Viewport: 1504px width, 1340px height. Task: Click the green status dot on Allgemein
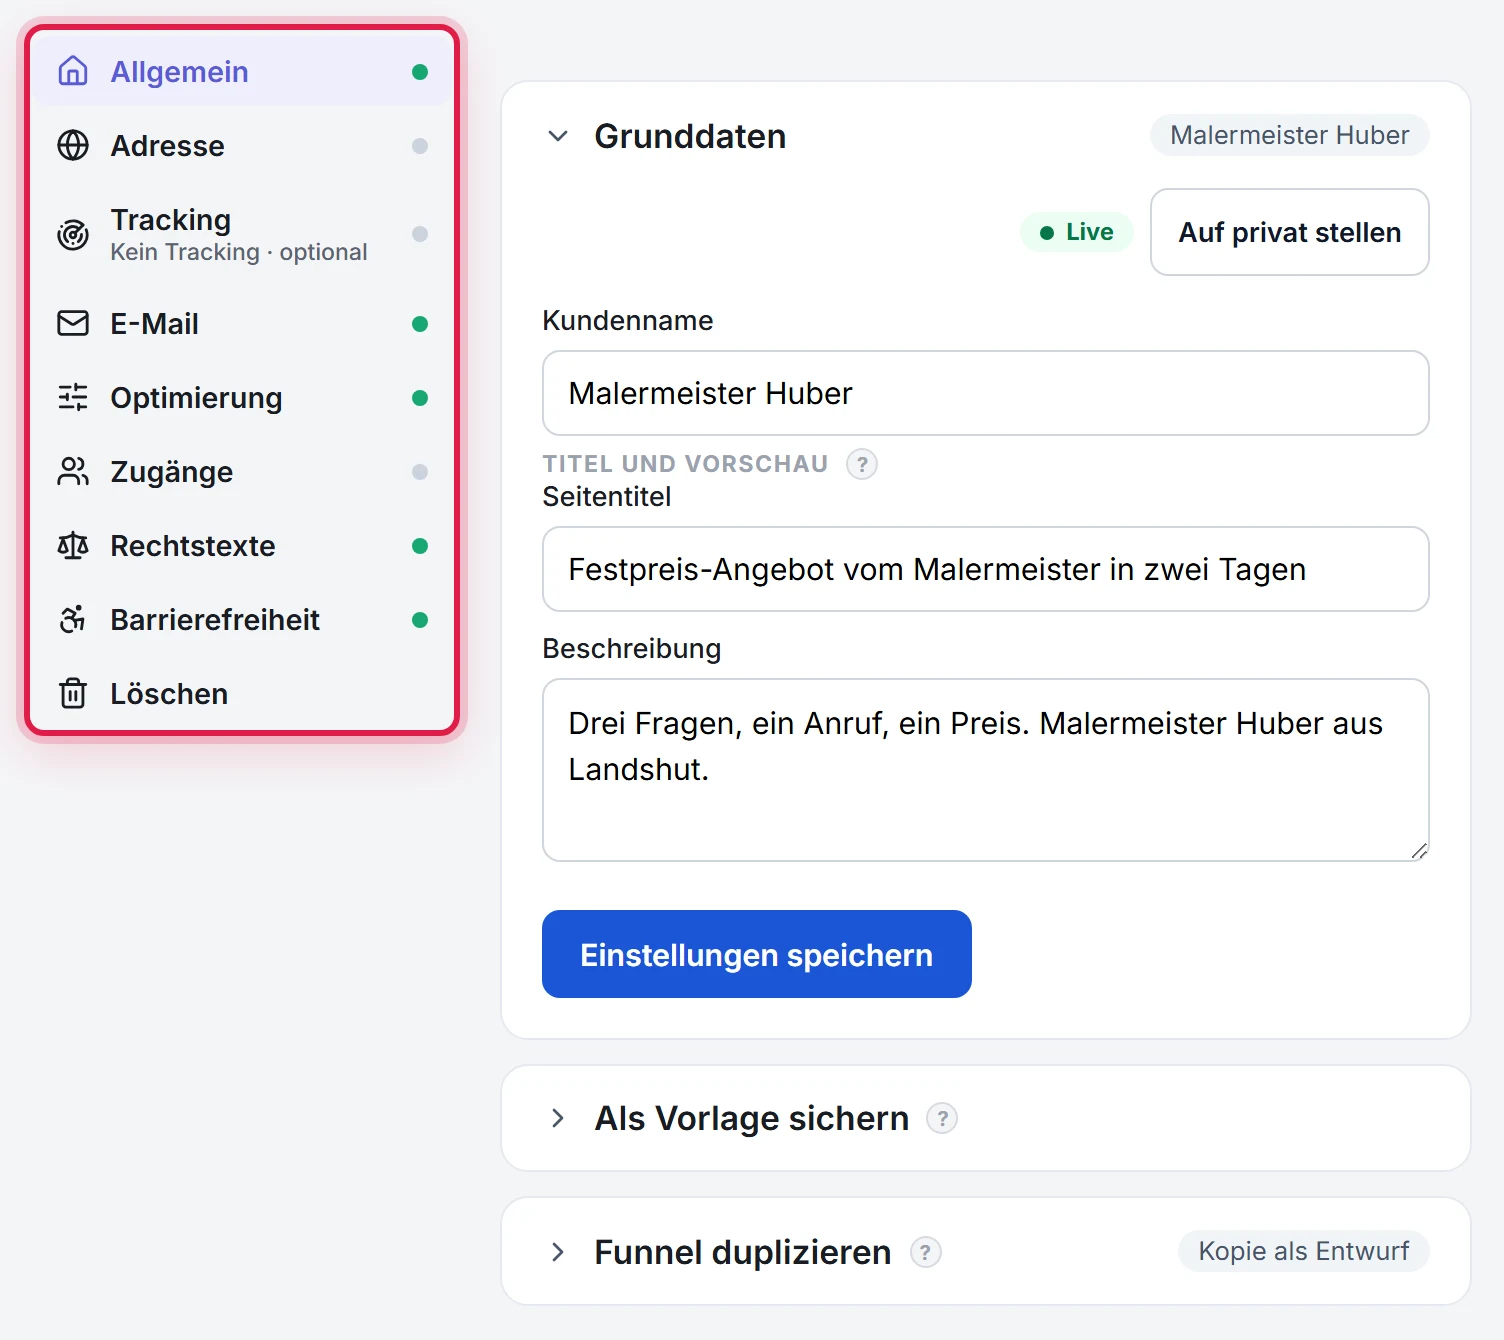420,72
